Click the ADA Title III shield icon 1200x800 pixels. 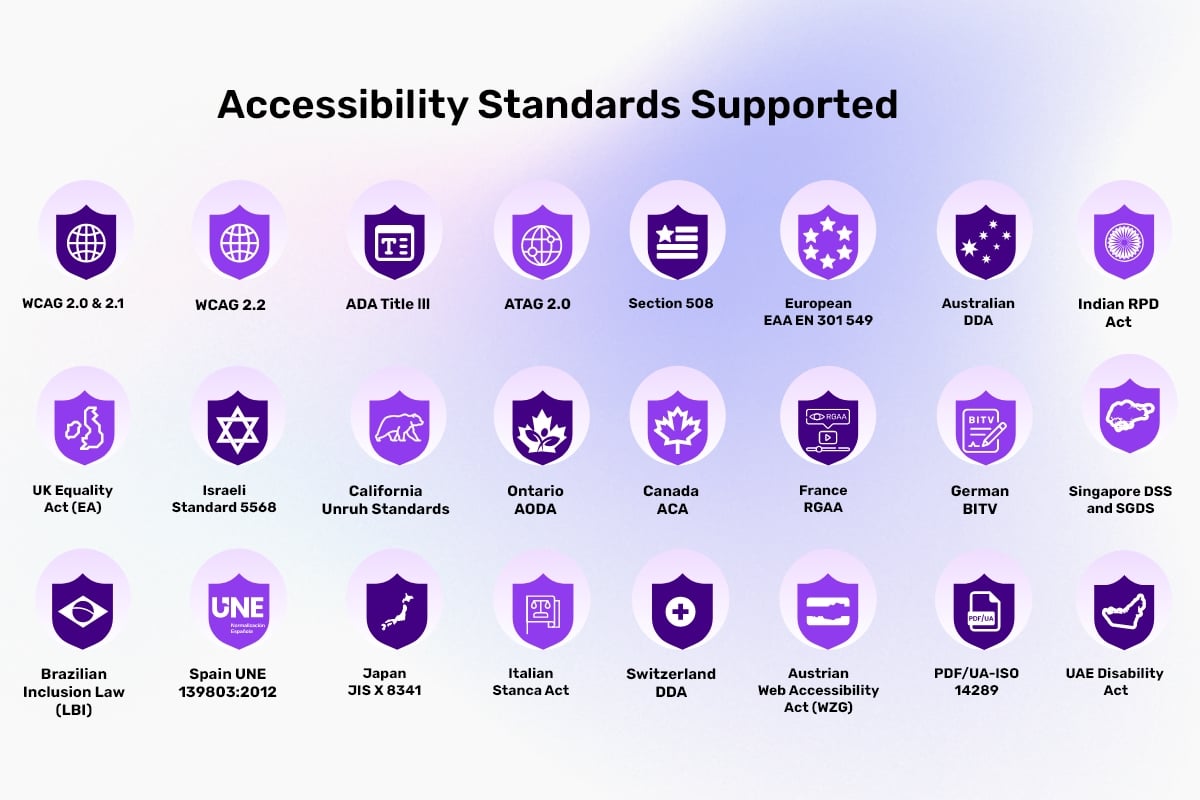[394, 242]
